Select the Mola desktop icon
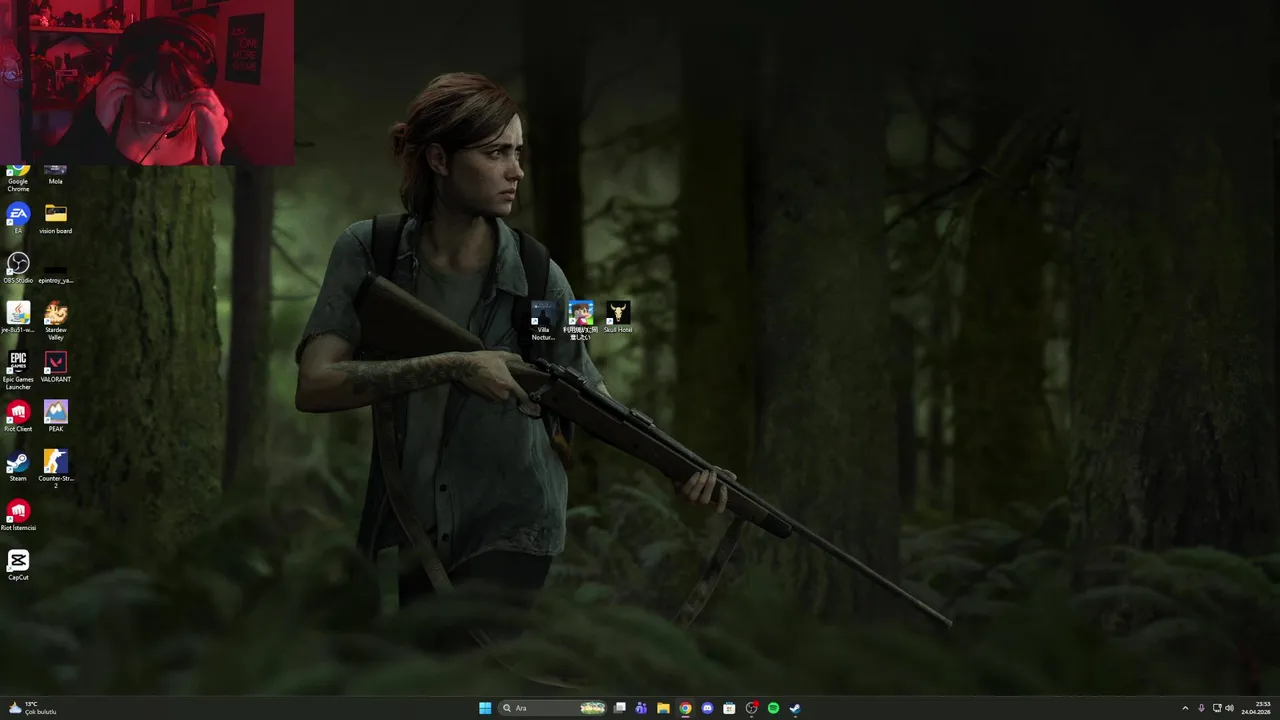Viewport: 1280px width, 720px height. (x=56, y=175)
